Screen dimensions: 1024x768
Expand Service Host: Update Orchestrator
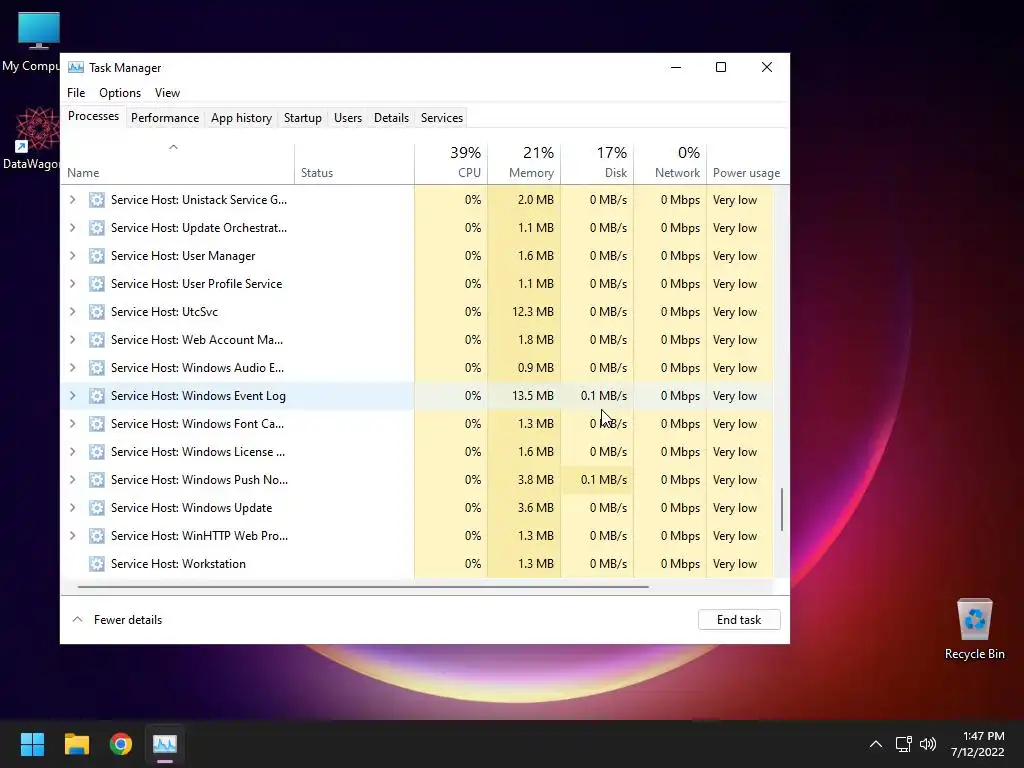pyautogui.click(x=72, y=228)
